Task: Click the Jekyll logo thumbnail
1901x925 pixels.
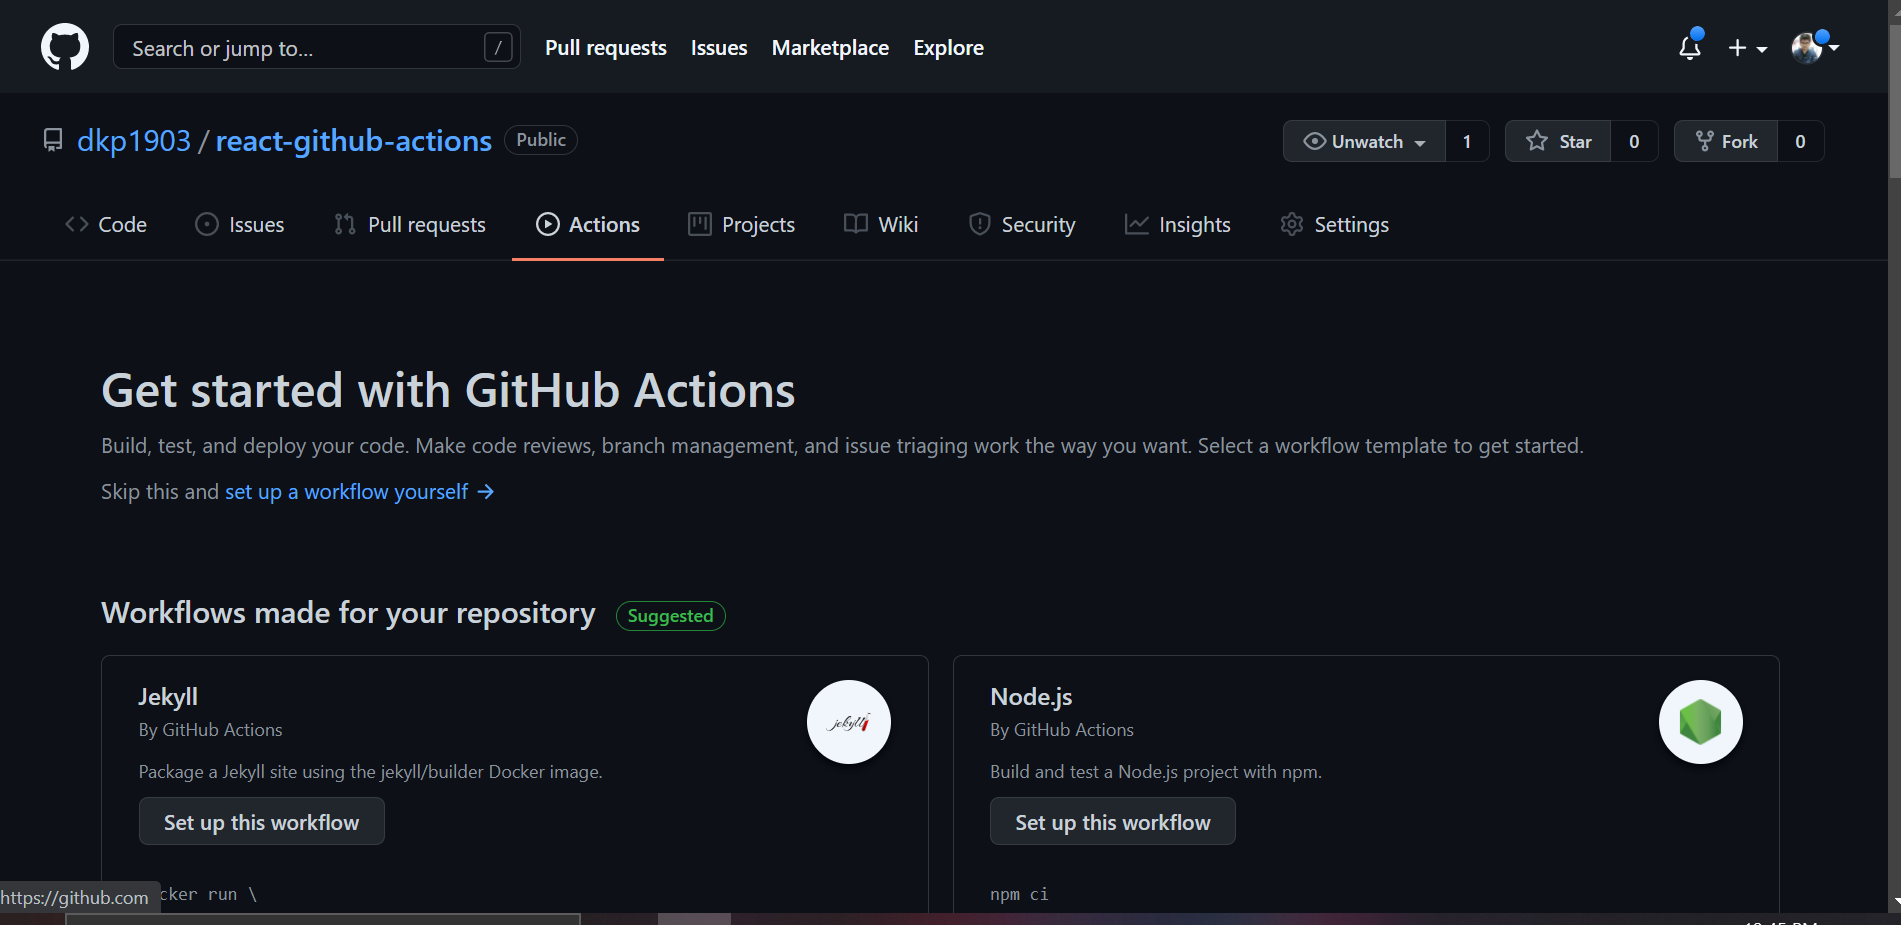Action: (849, 722)
